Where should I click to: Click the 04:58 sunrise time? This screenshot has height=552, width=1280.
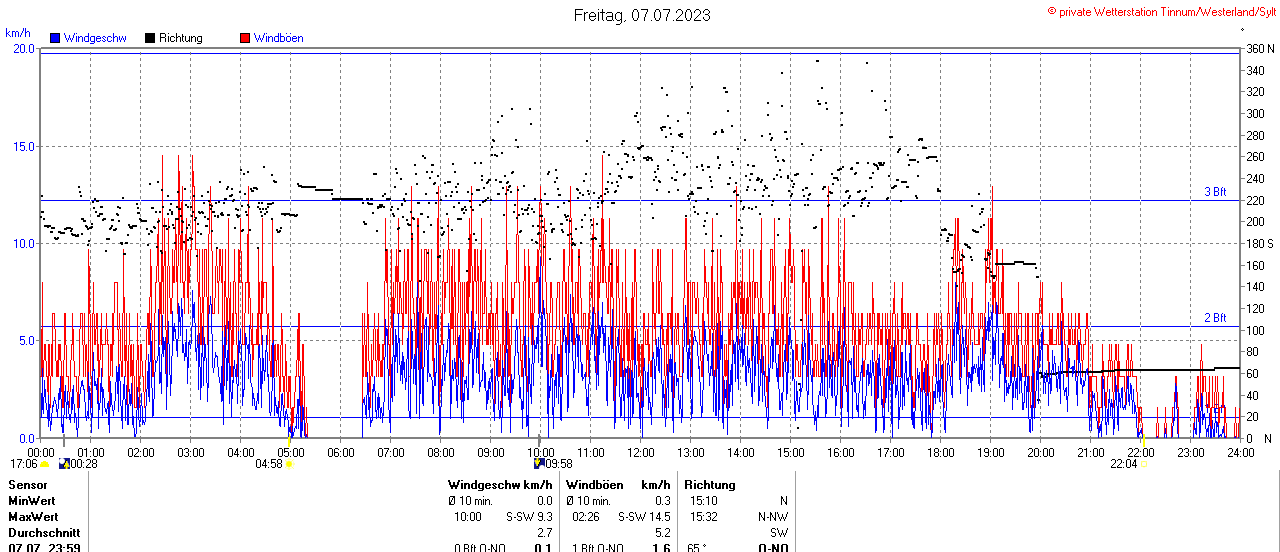[269, 464]
